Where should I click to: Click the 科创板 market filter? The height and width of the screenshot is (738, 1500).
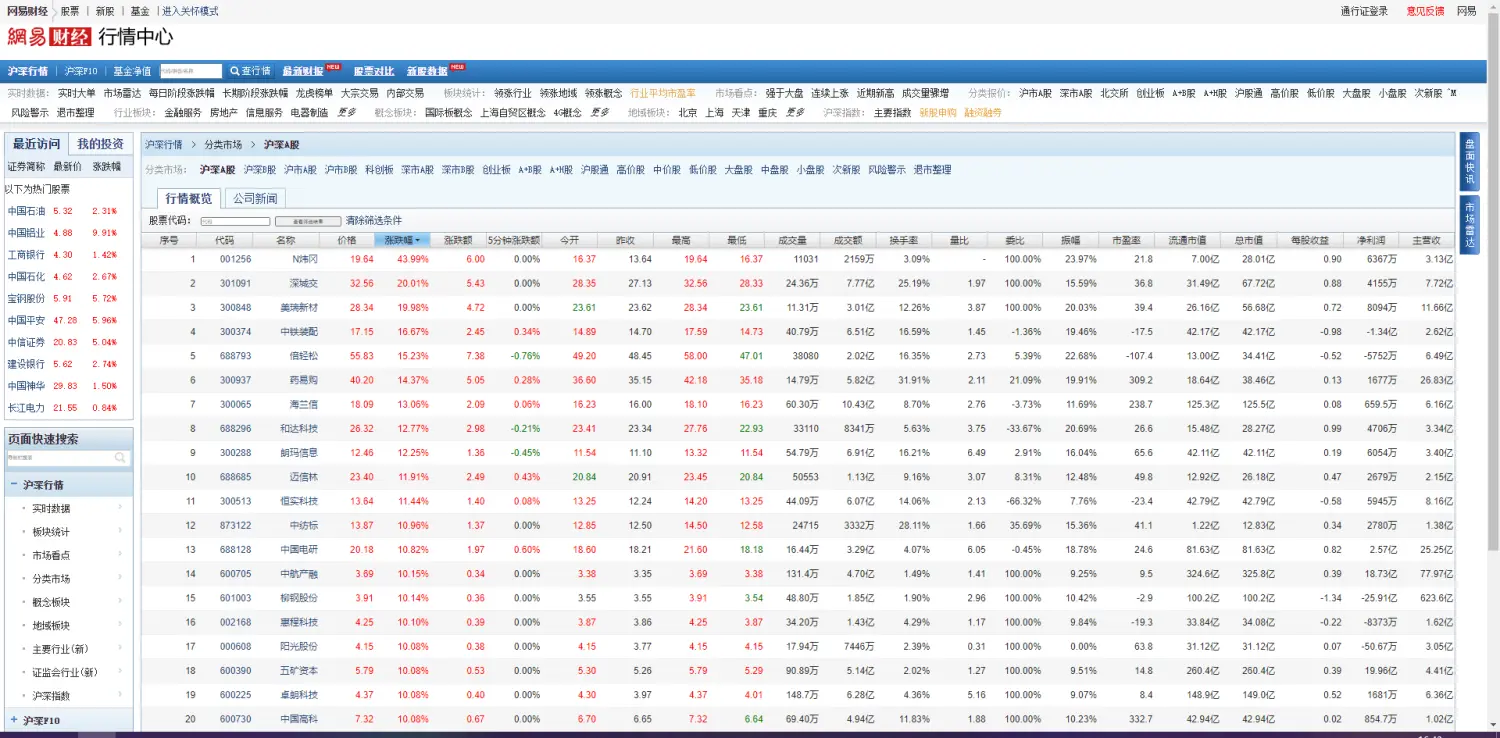pyautogui.click(x=379, y=170)
